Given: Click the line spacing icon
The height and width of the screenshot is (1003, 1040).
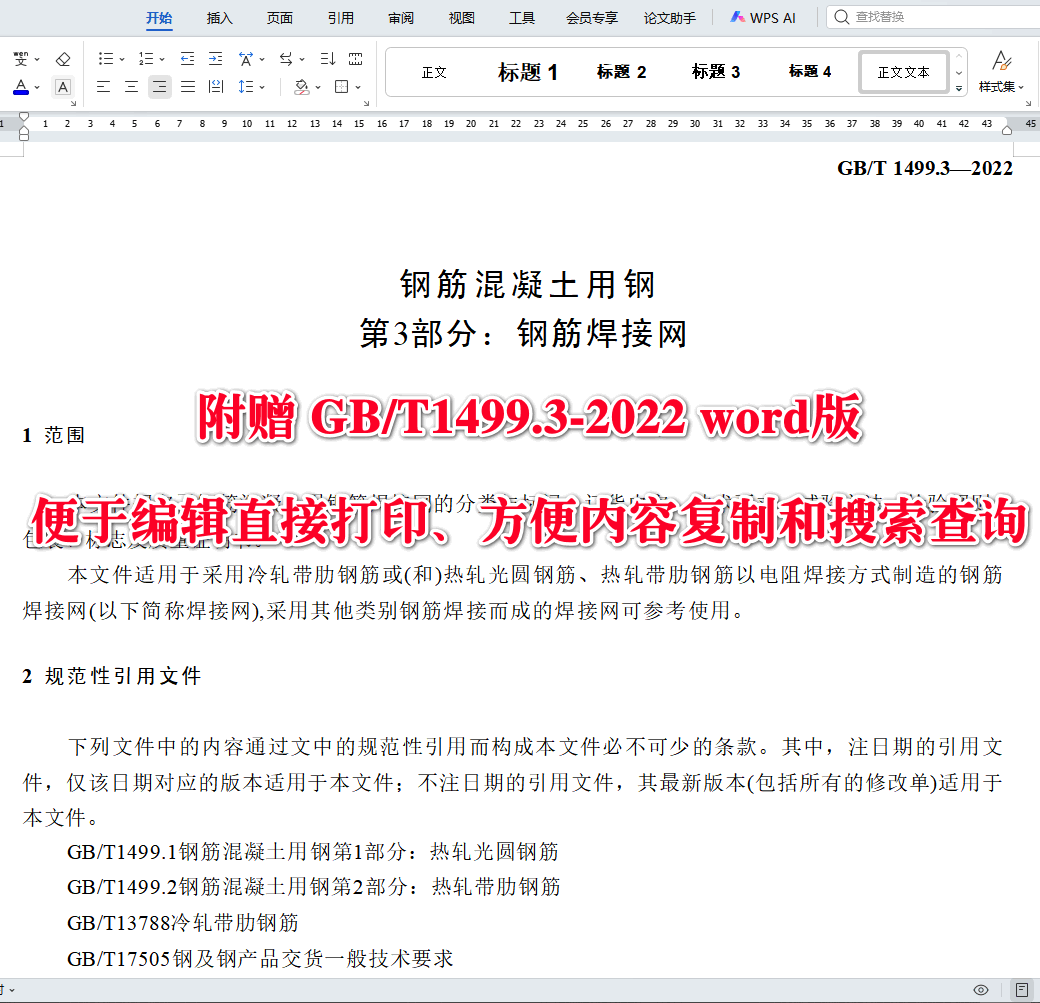Looking at the screenshot, I should (x=245, y=87).
